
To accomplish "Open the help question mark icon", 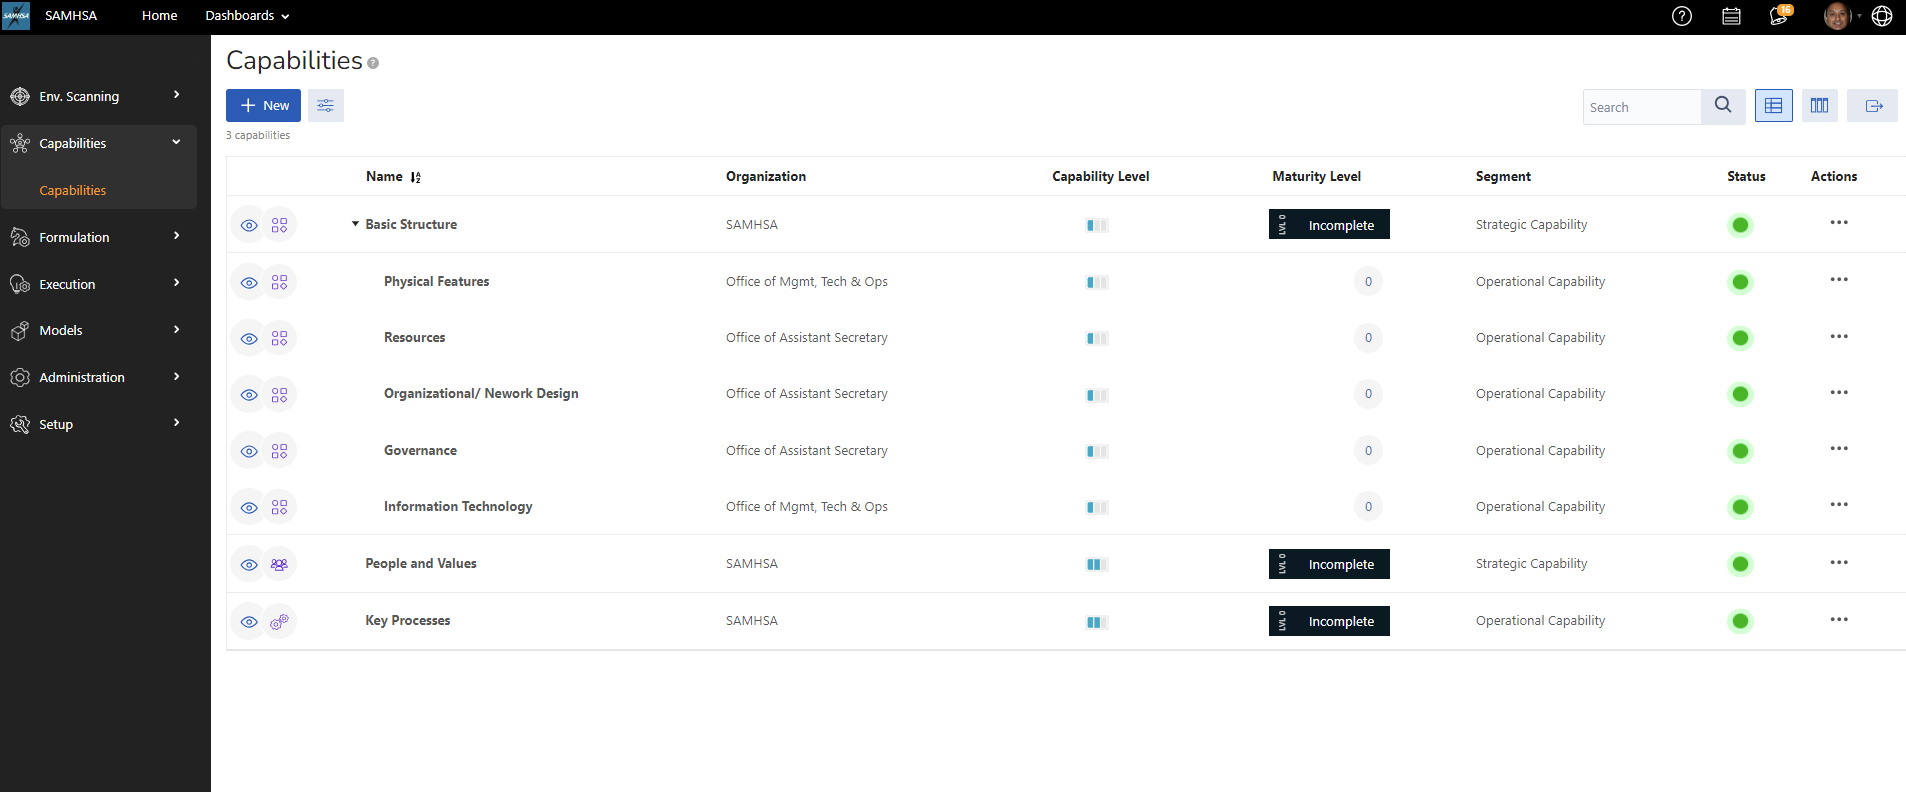I will pyautogui.click(x=1682, y=16).
